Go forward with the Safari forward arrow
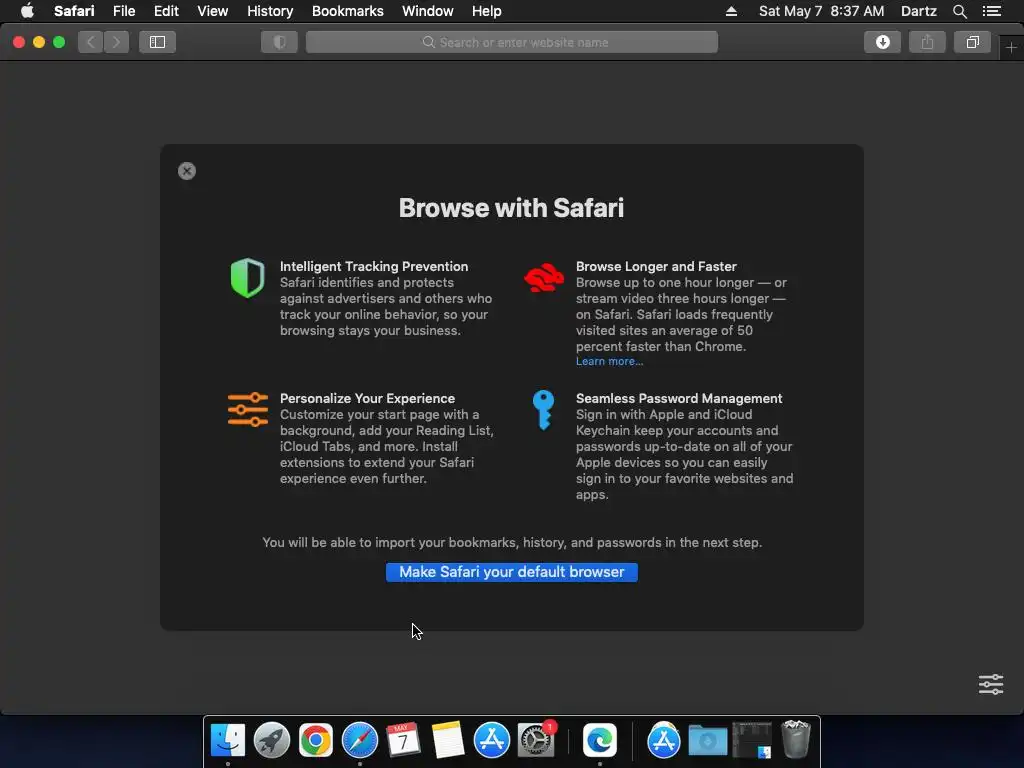Screen dimensions: 1024x768 (x=116, y=42)
